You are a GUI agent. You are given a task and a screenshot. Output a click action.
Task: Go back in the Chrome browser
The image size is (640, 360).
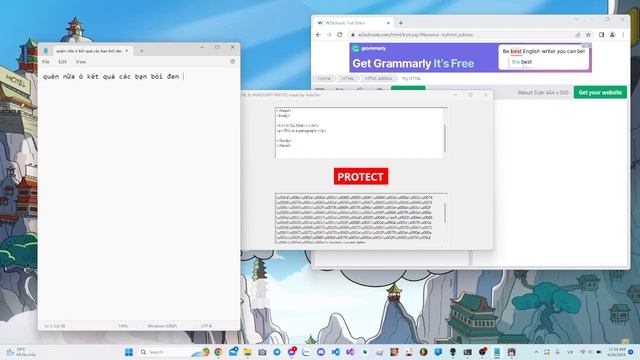pyautogui.click(x=318, y=35)
